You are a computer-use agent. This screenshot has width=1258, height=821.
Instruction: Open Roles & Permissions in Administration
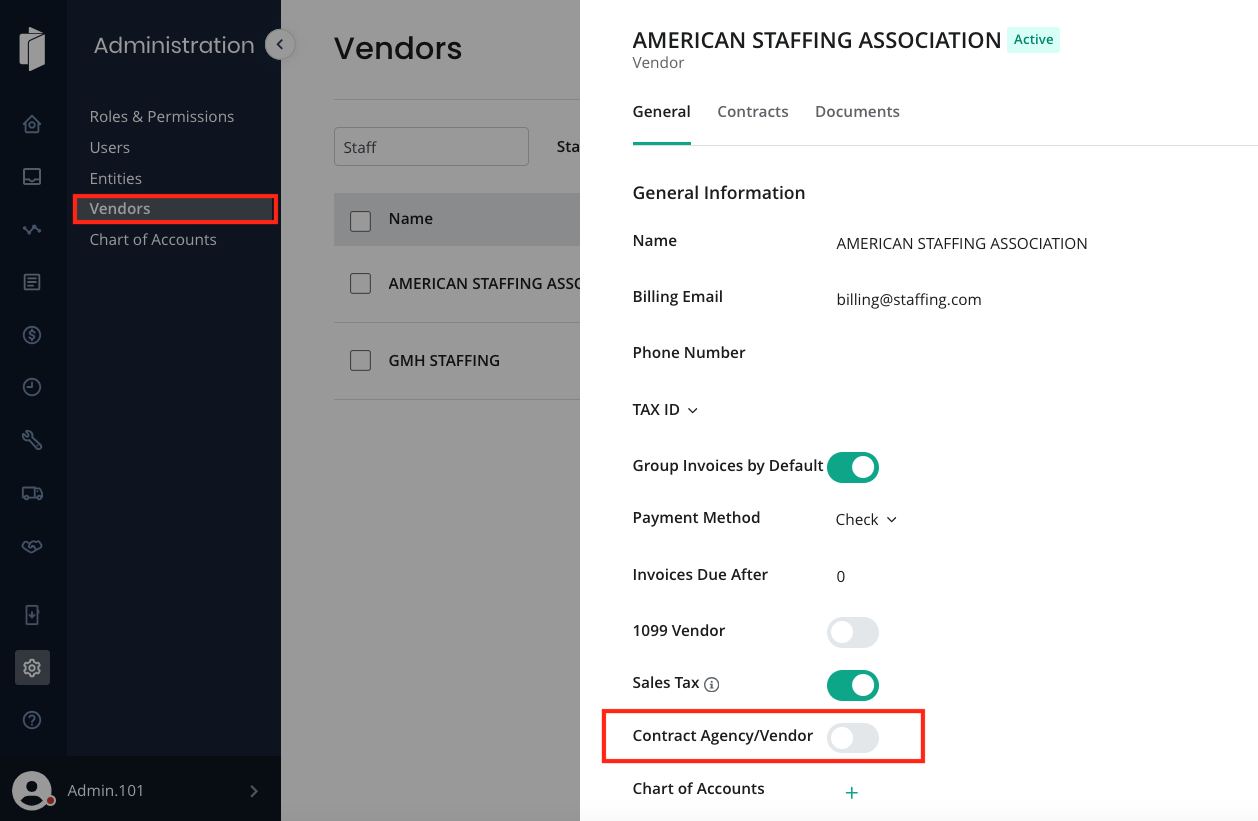(162, 117)
